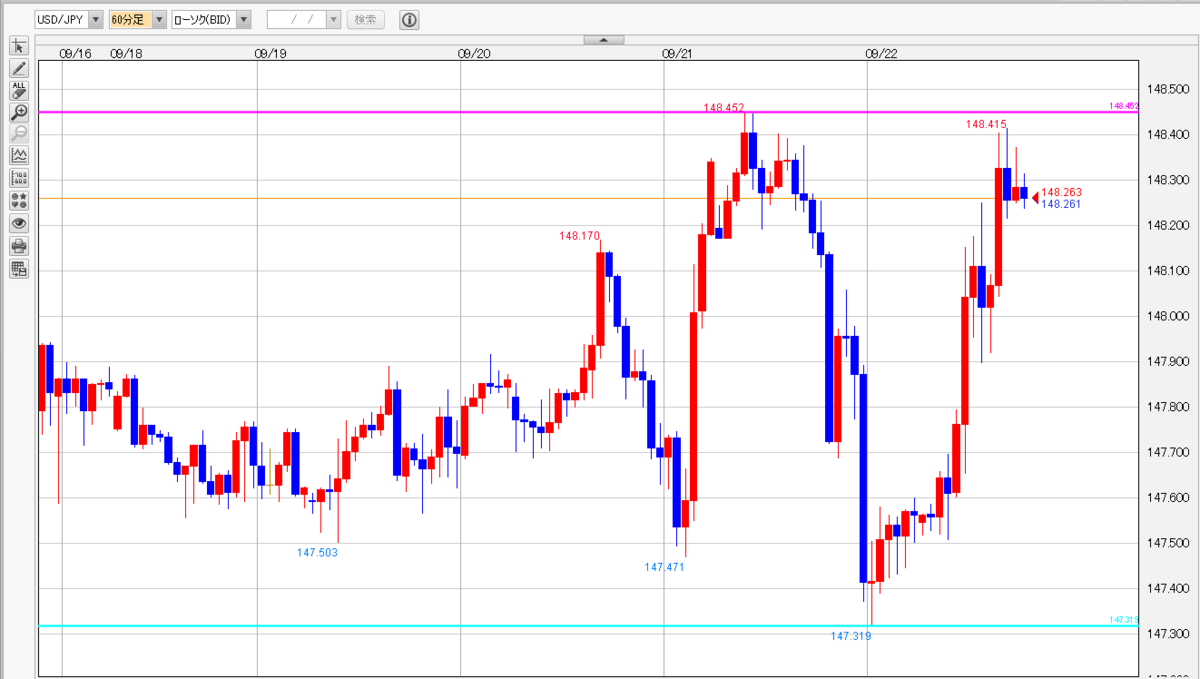Collapse the top panel with arrow handle

(603, 40)
